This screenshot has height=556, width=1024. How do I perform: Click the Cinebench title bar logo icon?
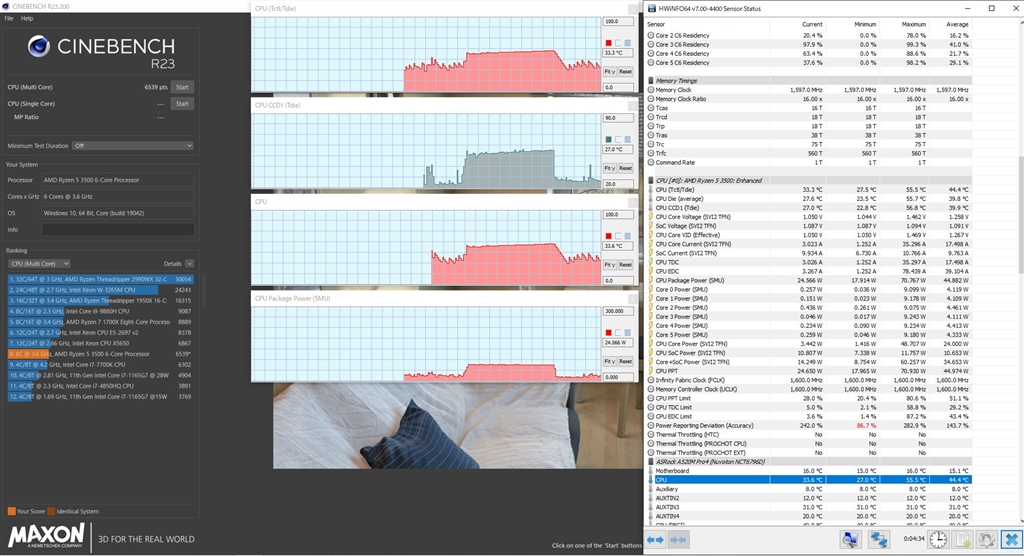[6, 6]
